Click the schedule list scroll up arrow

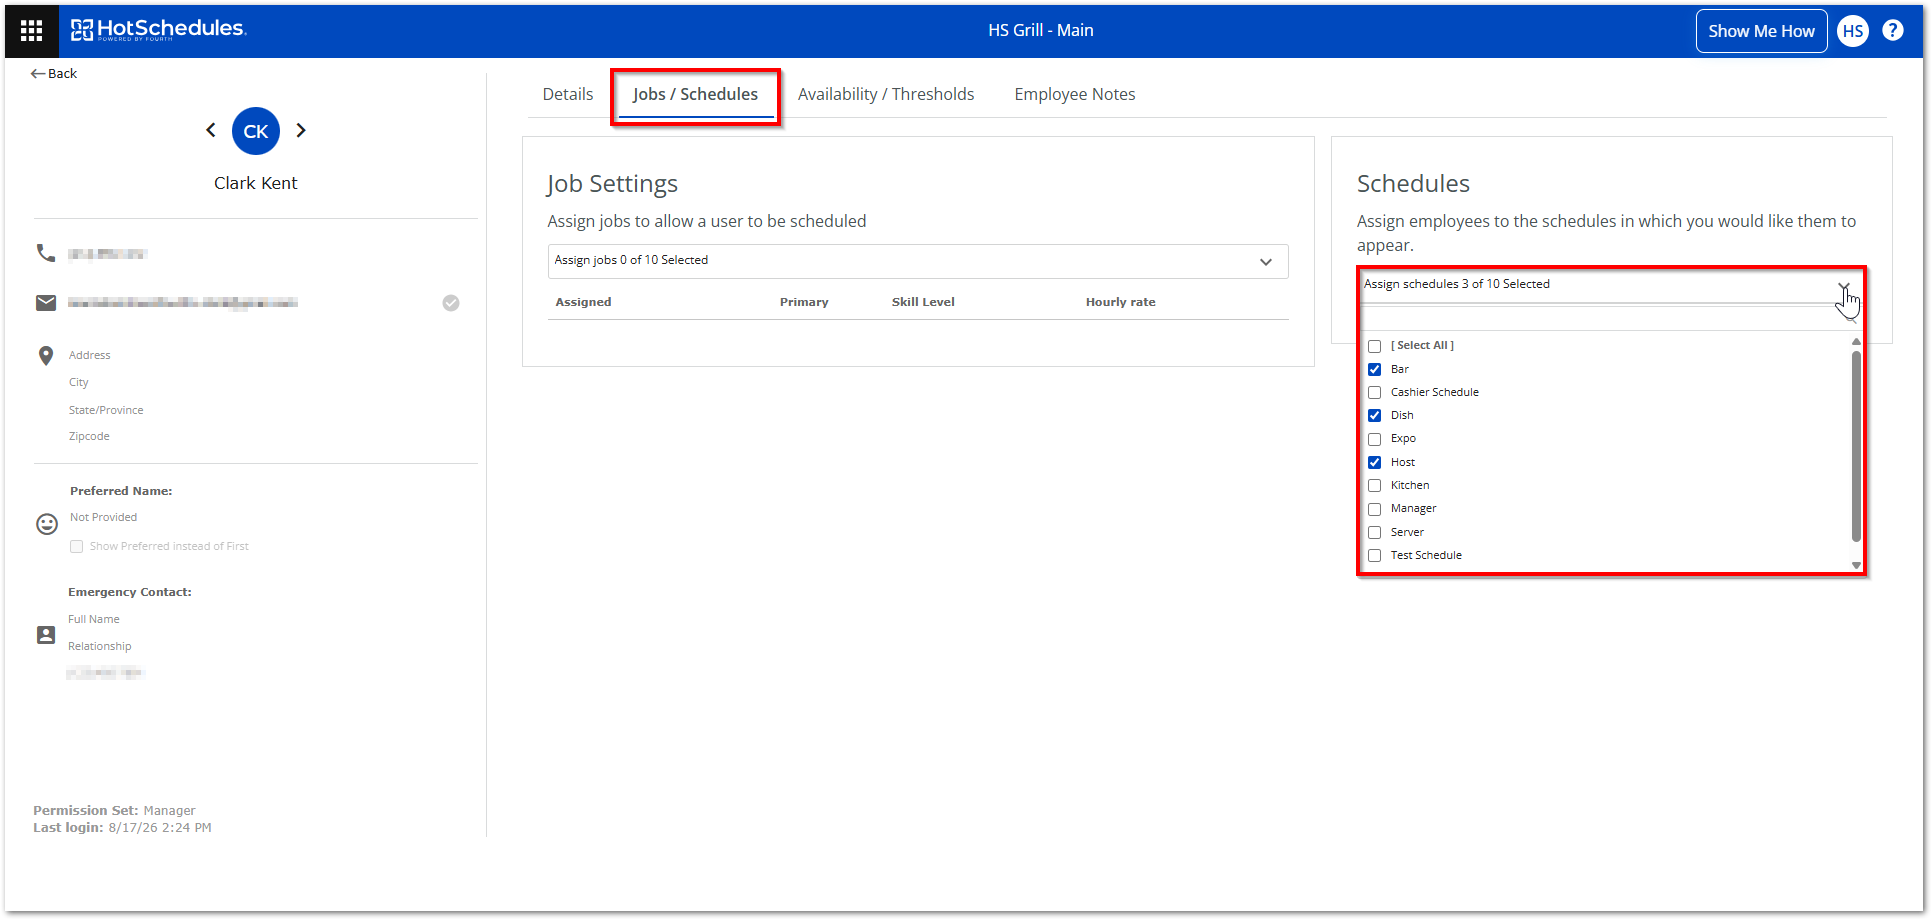[x=1856, y=342]
